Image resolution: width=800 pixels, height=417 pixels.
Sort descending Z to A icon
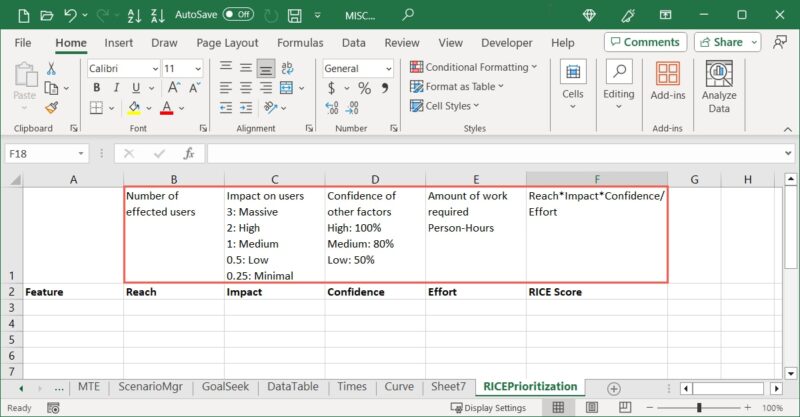158,15
